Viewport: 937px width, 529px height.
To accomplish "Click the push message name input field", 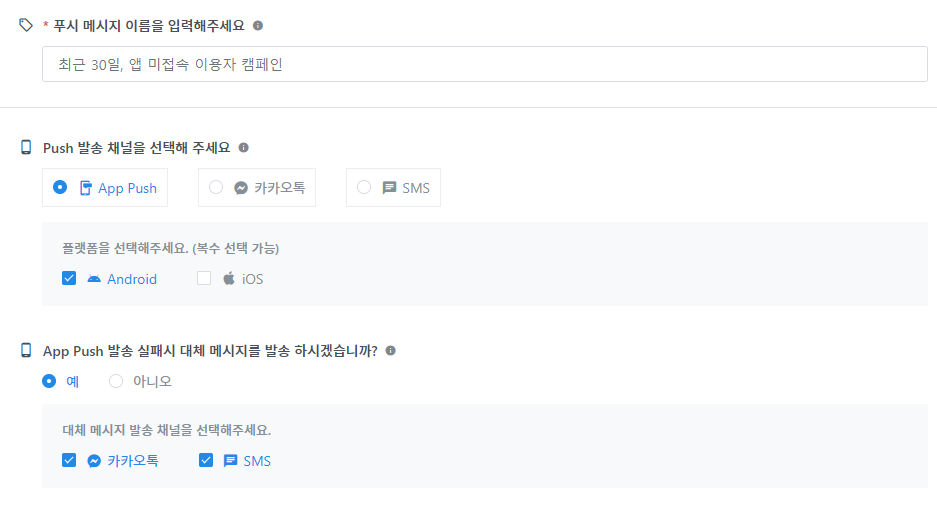I will (x=484, y=64).
